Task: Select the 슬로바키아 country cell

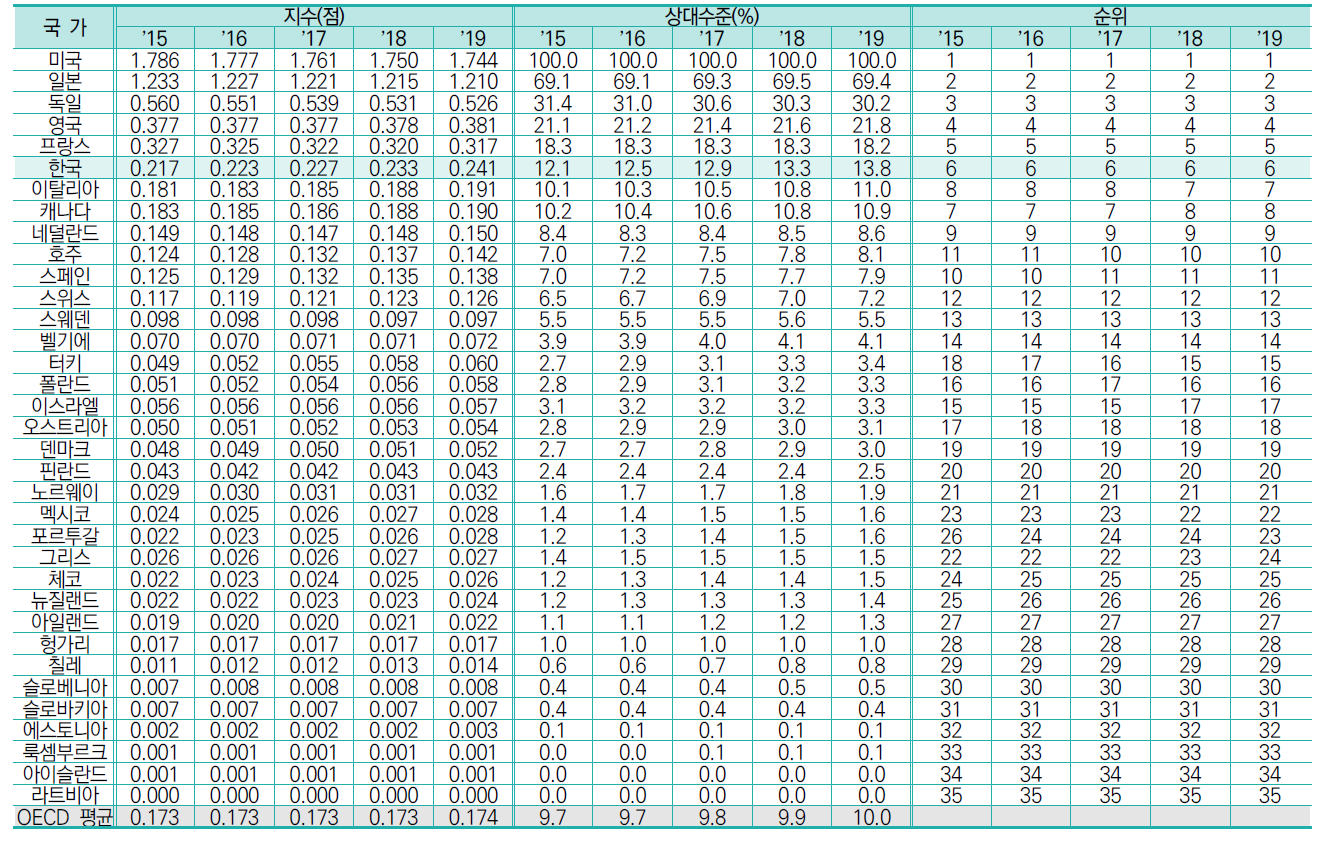Action: click(x=64, y=710)
